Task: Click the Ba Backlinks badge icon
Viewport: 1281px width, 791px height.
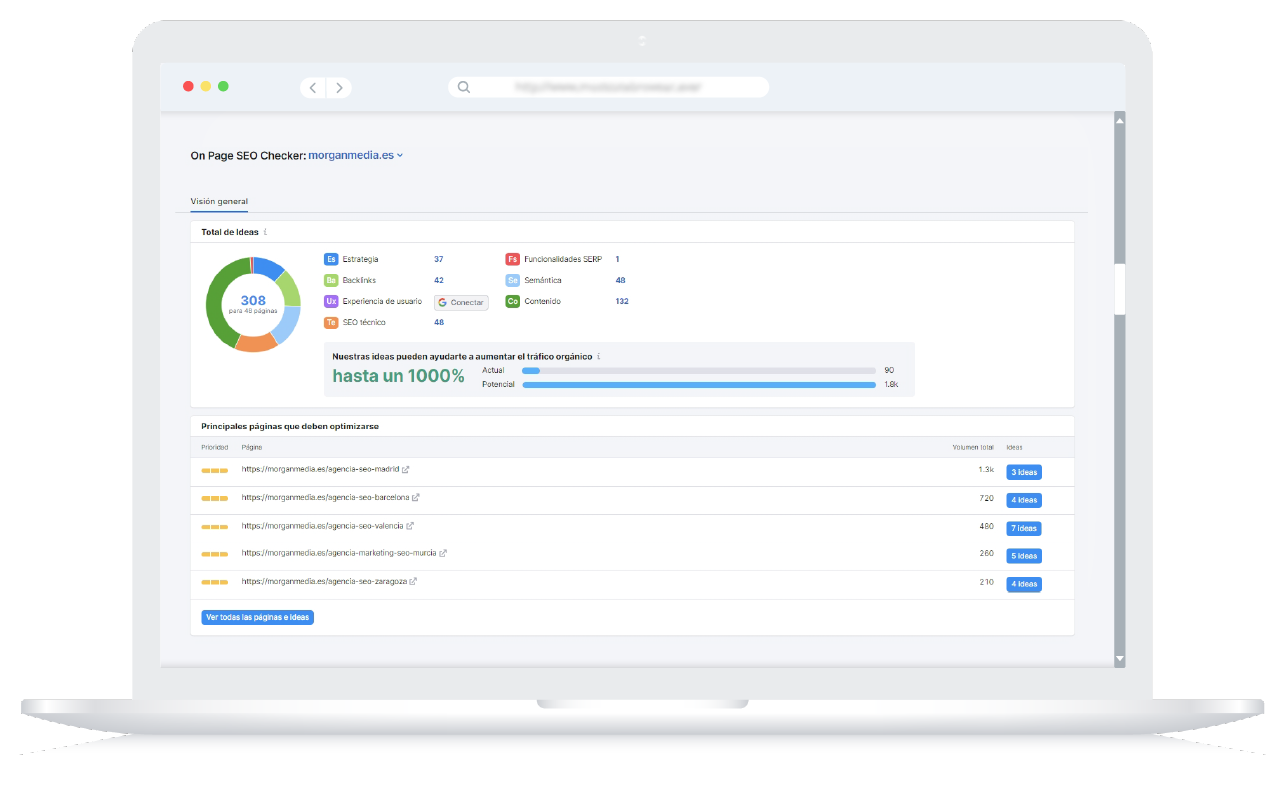Action: point(331,280)
